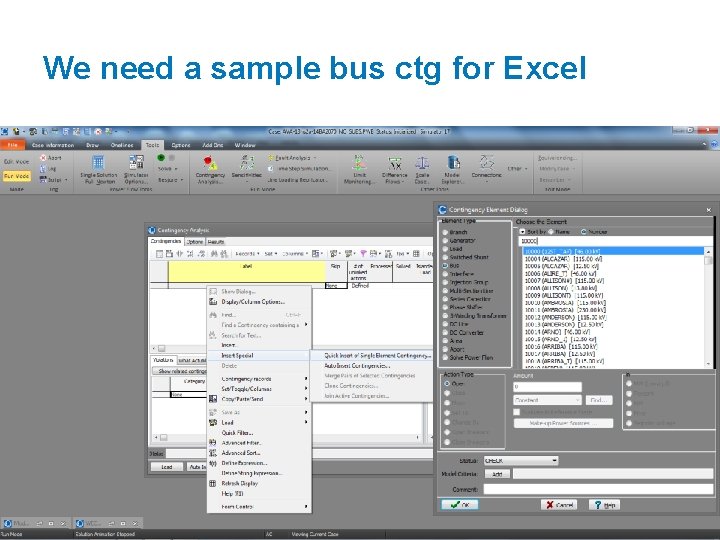Screen dimensions: 720x540
Task: Open Time Step Simulation tool
Action: click(x=298, y=169)
